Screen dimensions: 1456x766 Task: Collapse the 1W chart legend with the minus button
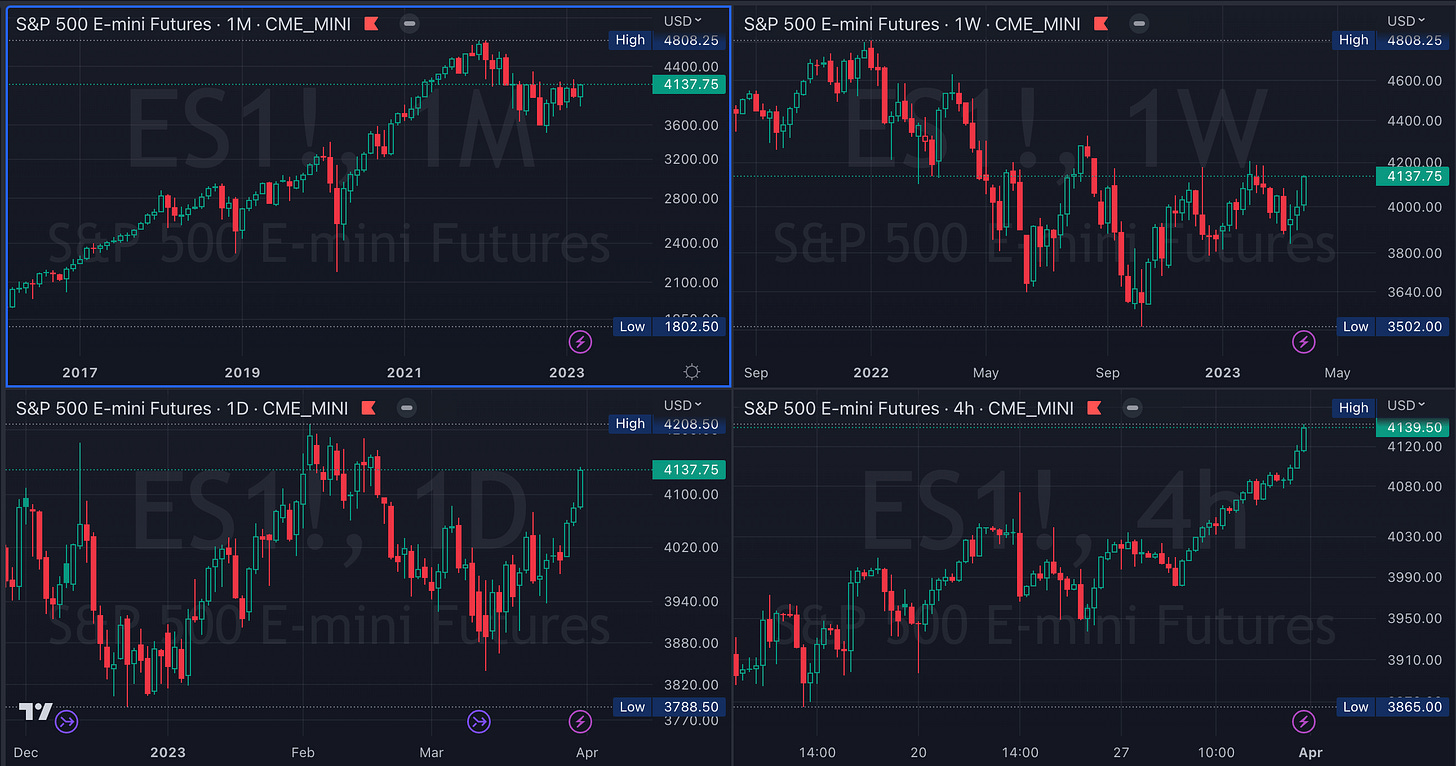coord(1139,23)
